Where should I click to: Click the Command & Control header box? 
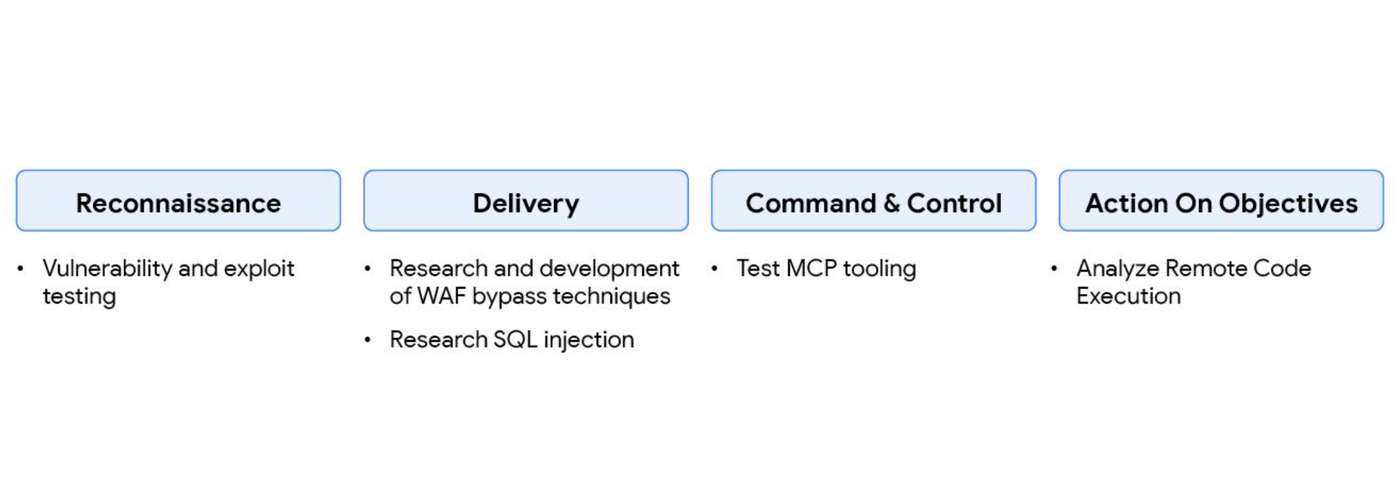(873, 201)
